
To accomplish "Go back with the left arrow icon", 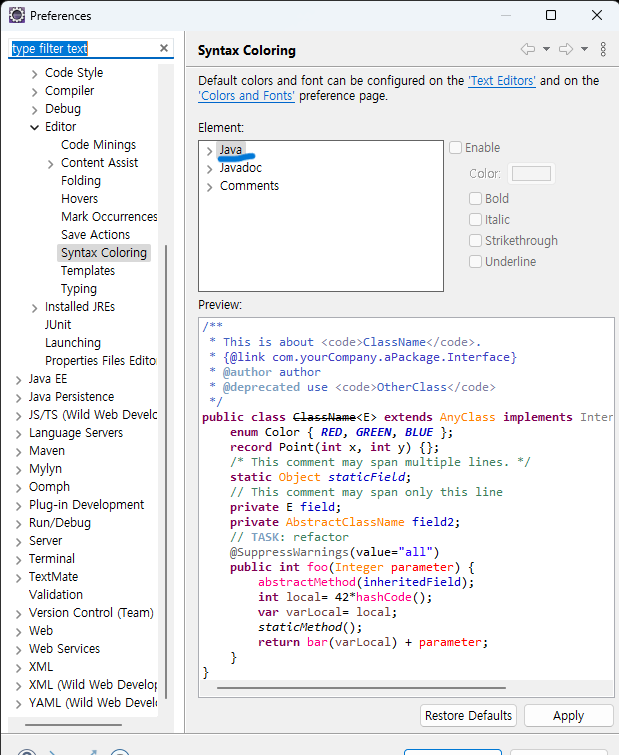I will point(528,49).
